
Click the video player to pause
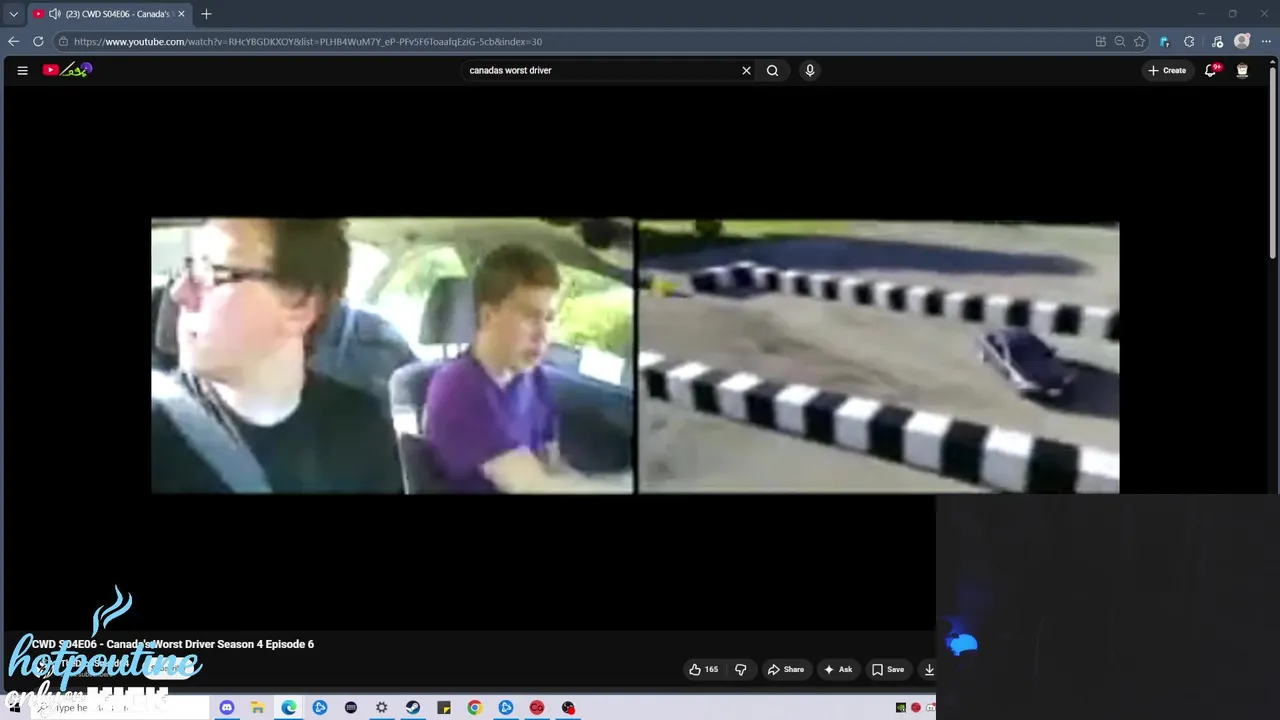click(635, 355)
